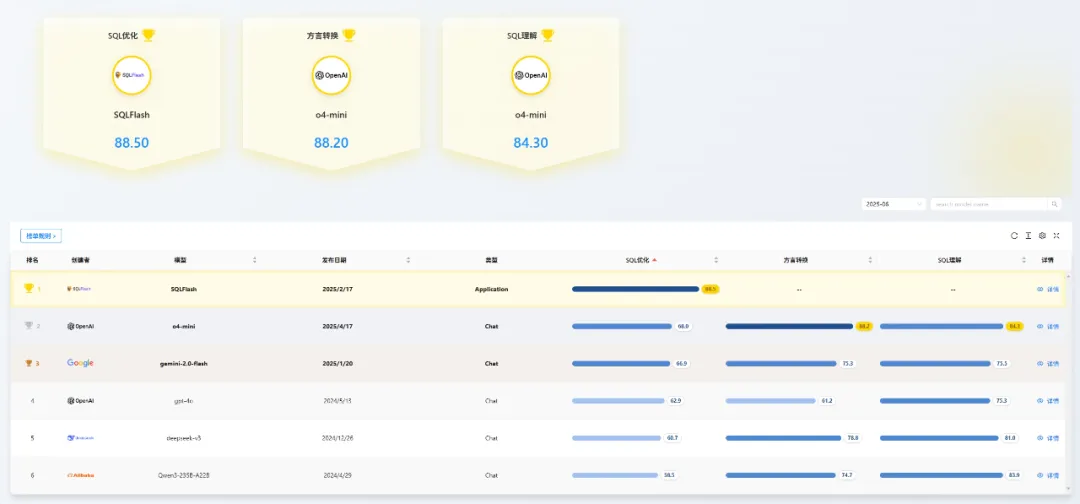Click the SQL理解 column header label
This screenshot has height=504, width=1080.
pyautogui.click(x=949, y=260)
